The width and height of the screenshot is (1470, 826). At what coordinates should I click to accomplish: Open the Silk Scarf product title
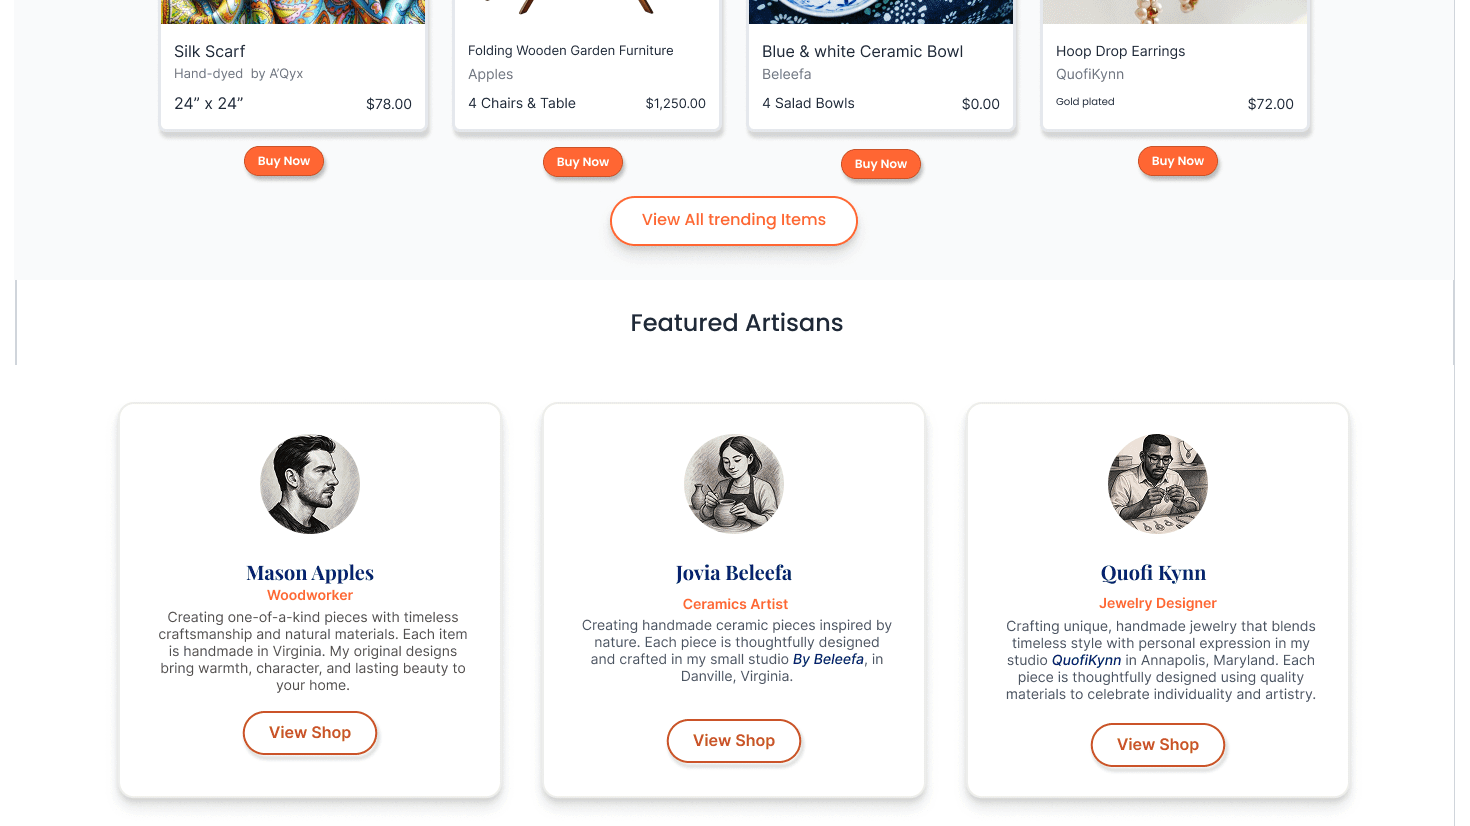[x=210, y=52]
